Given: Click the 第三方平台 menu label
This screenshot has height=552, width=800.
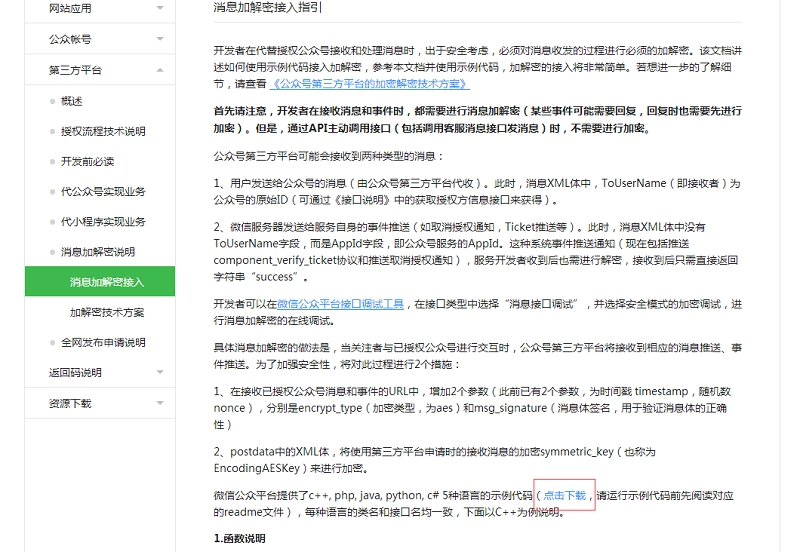Looking at the screenshot, I should click(x=76, y=70).
